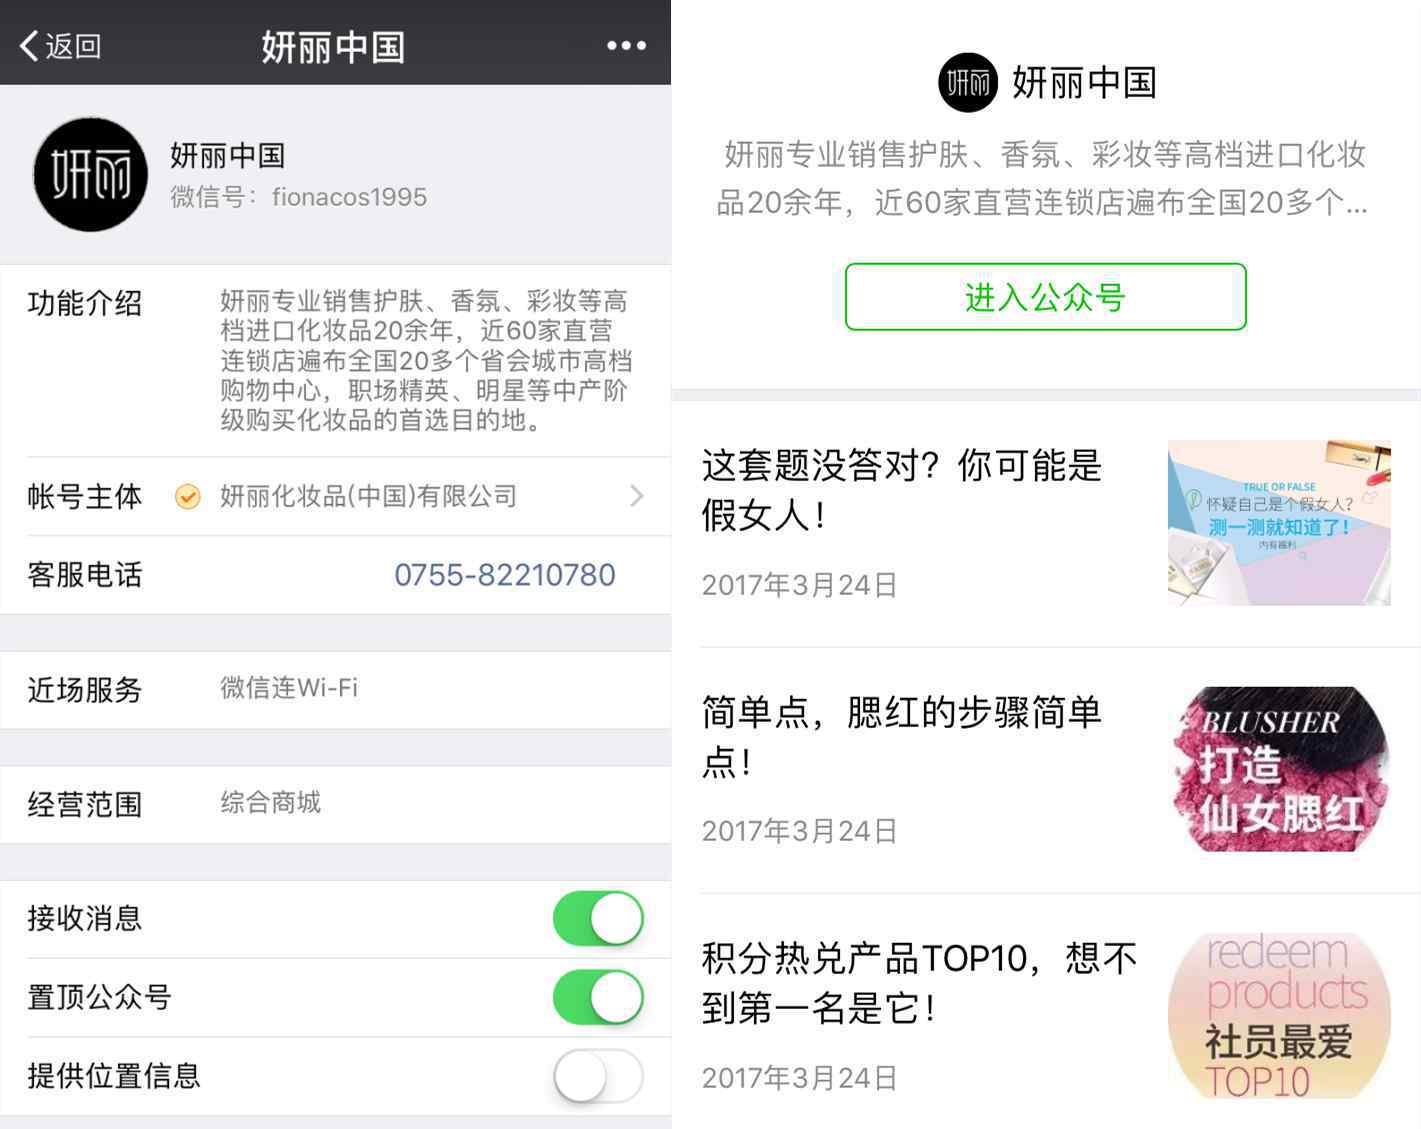Click the 进入公众号 button
The width and height of the screenshot is (1421, 1129).
click(1045, 297)
